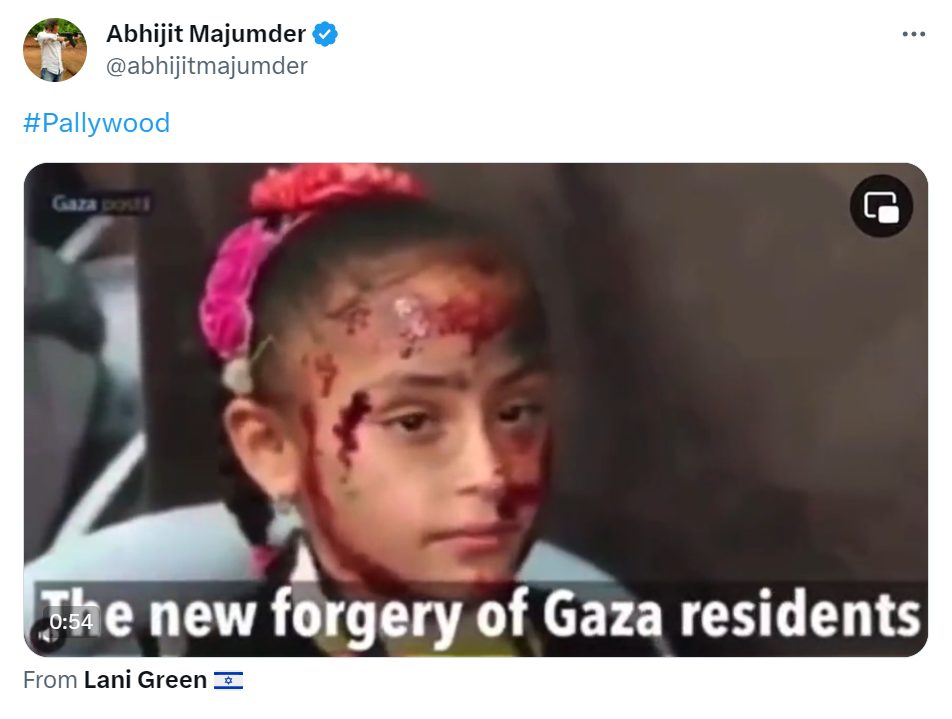952x719 pixels.
Task: Open the Lani Green source link
Action: click(x=145, y=680)
